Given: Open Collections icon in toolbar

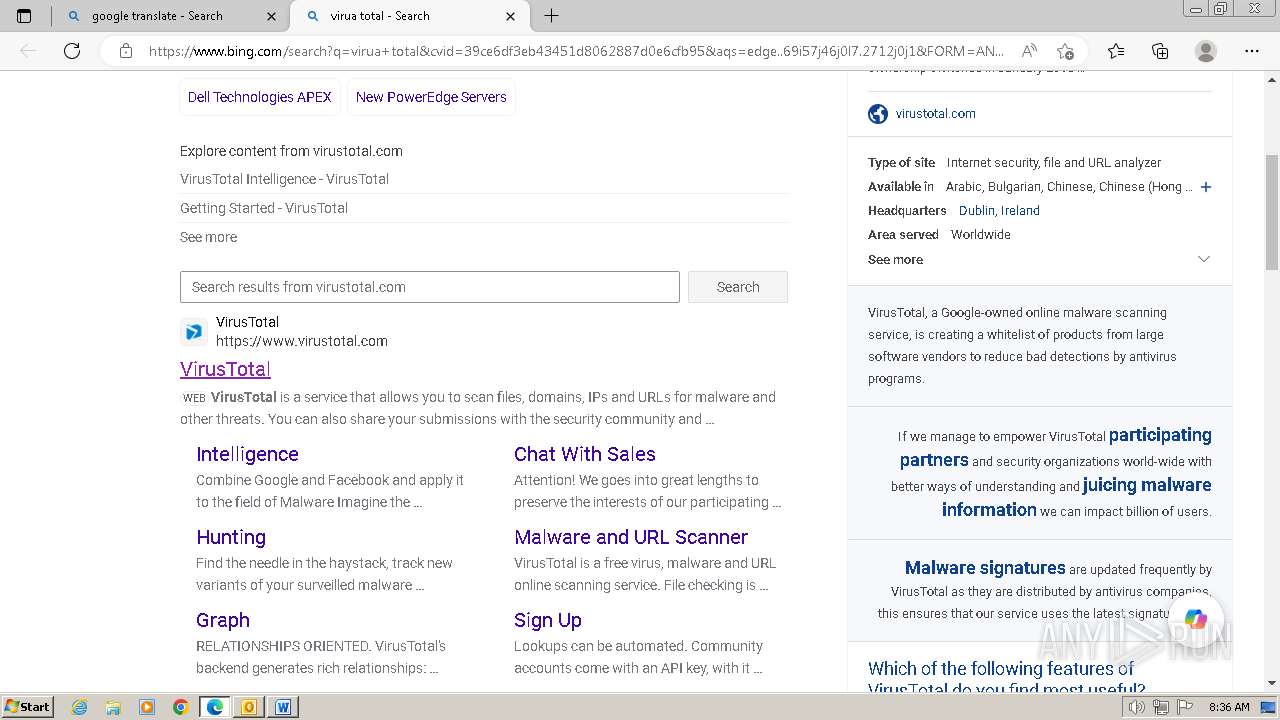Looking at the screenshot, I should [1160, 51].
